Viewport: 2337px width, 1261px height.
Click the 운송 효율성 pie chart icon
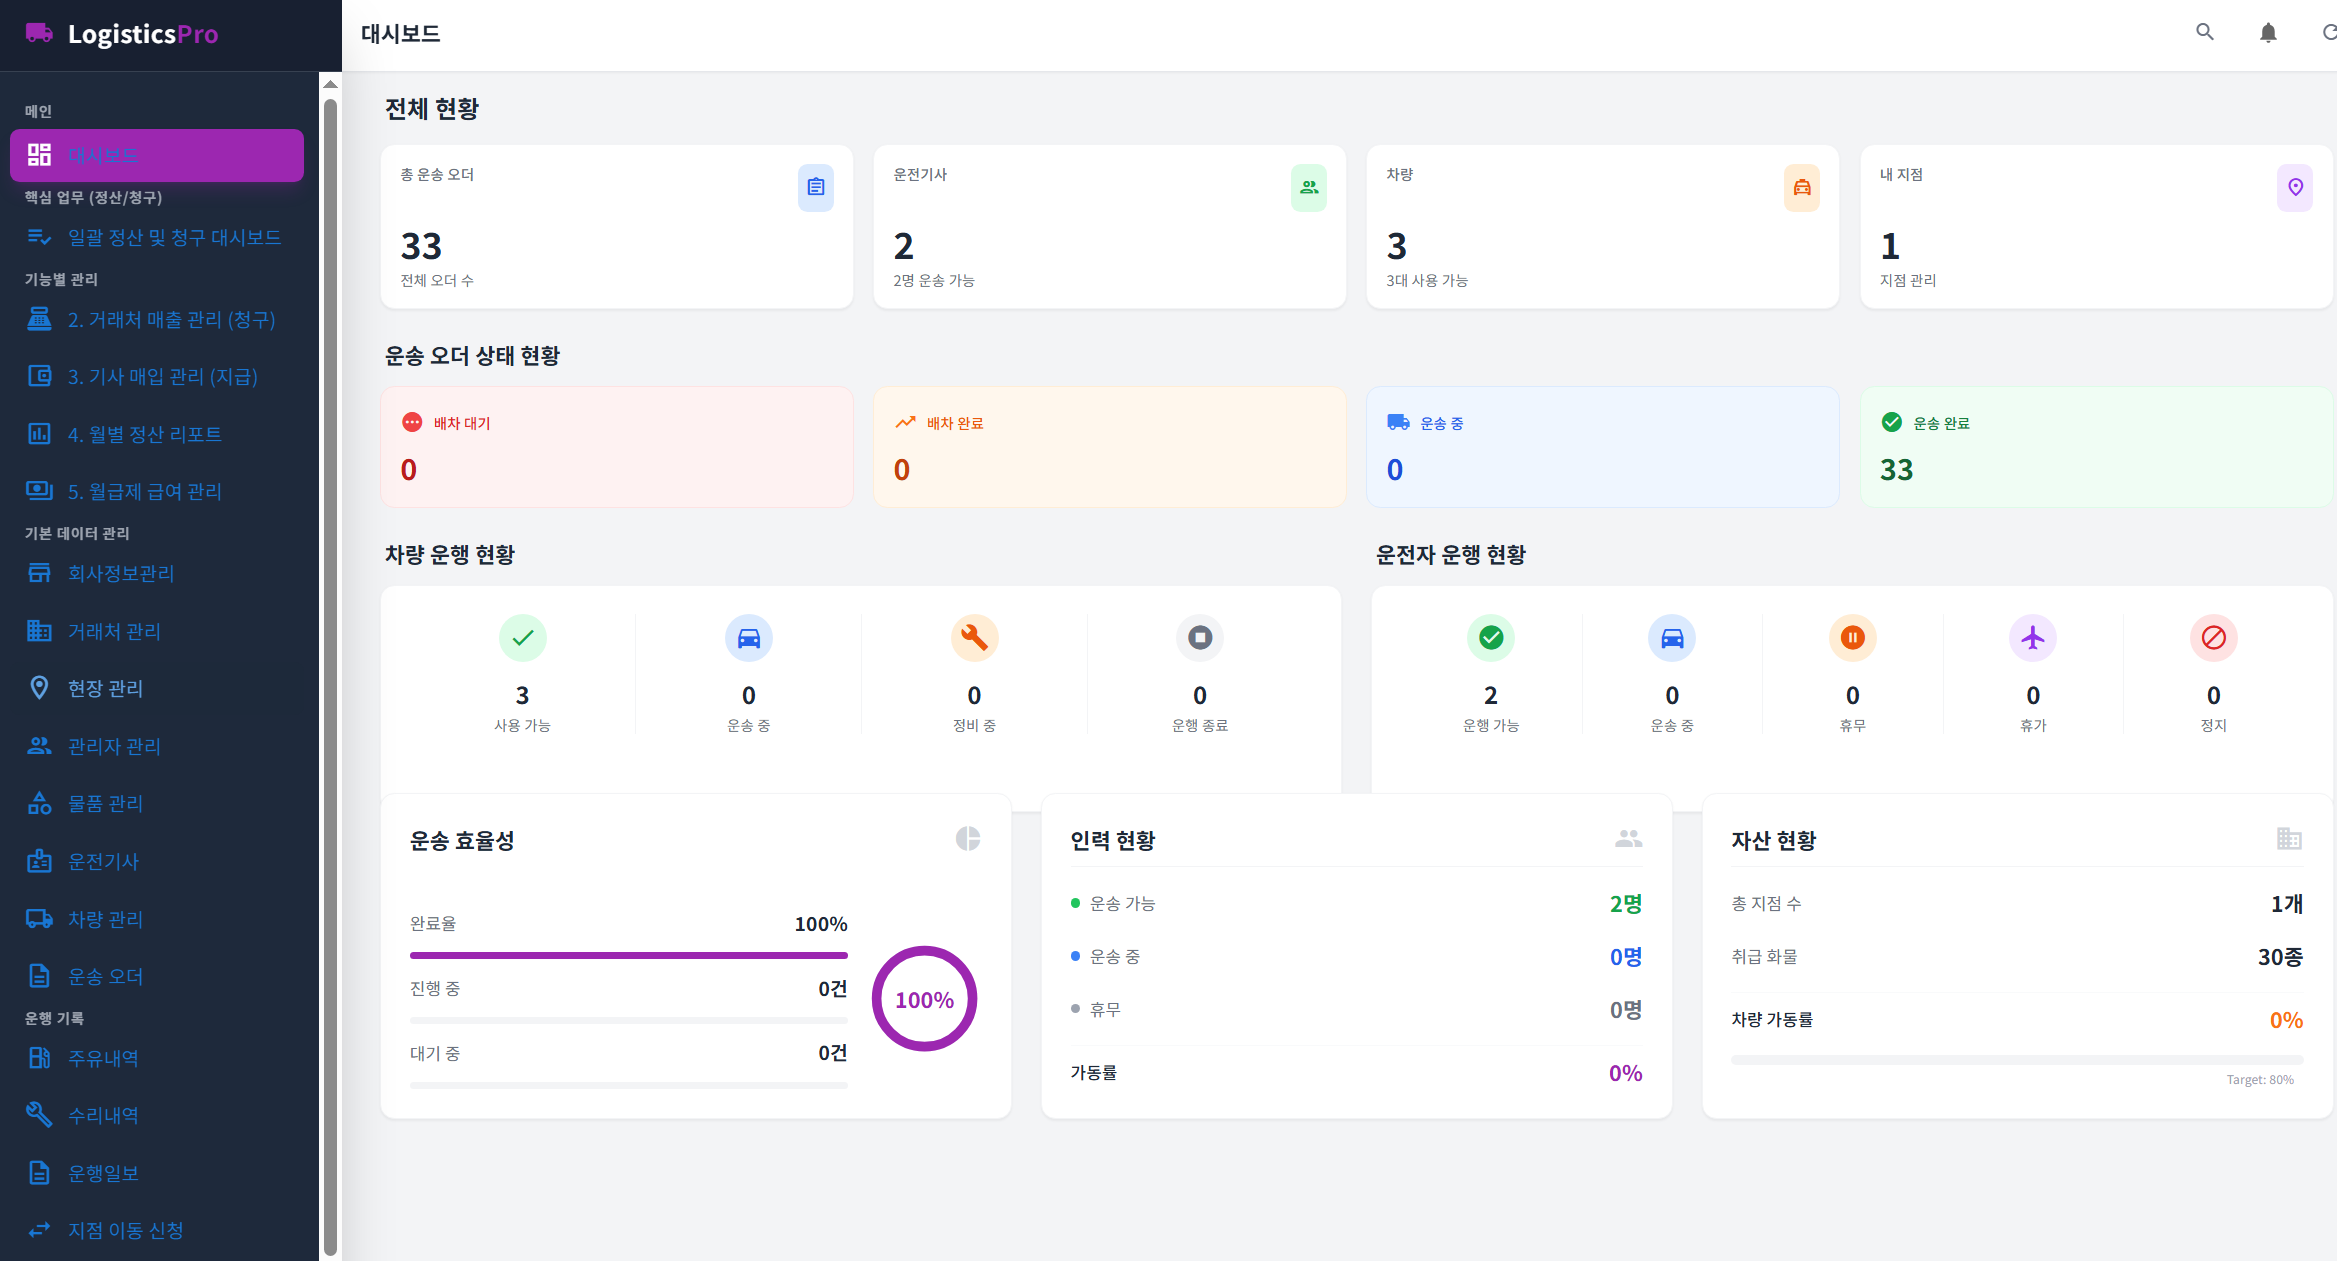point(968,839)
